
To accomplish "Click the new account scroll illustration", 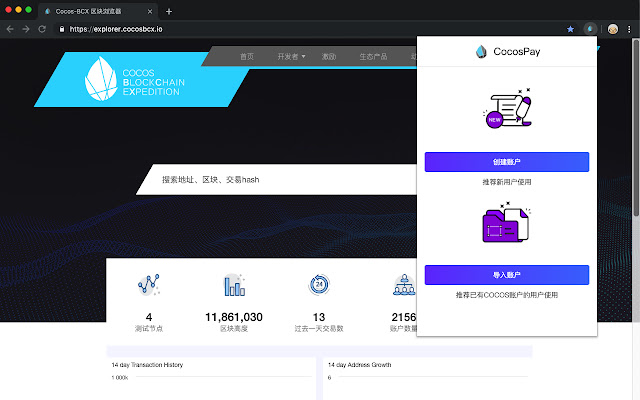I will tap(507, 109).
